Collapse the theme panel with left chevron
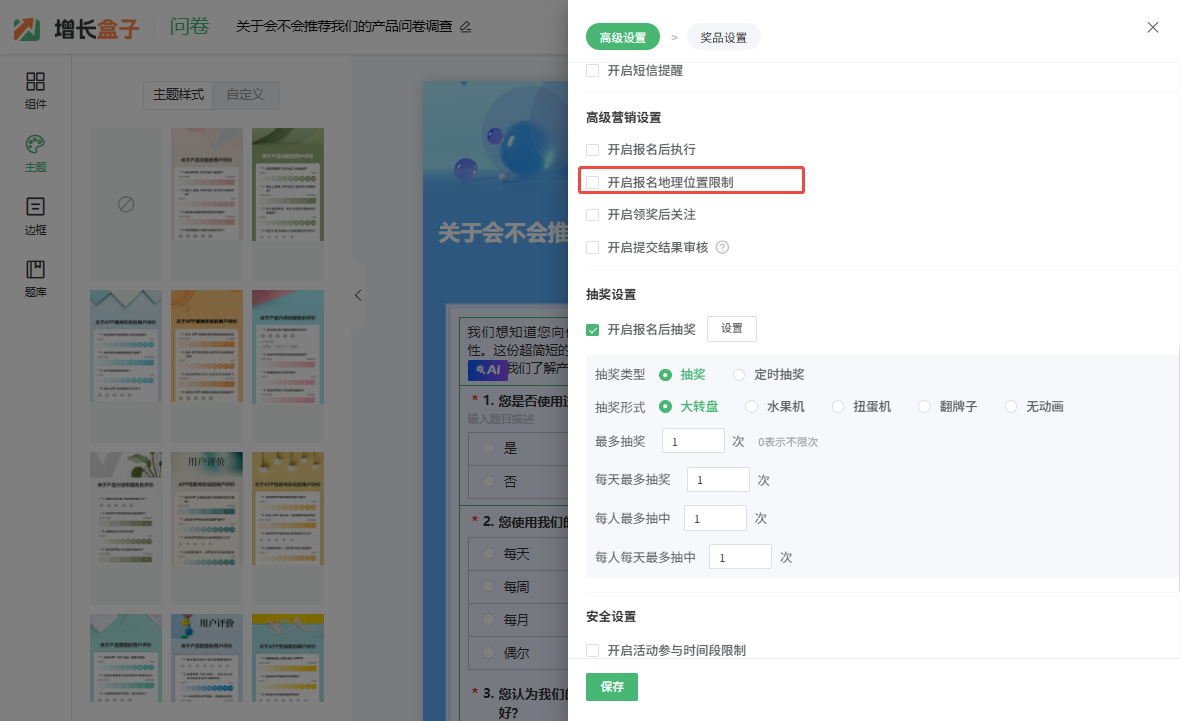Viewport: 1180px width, 721px height. [358, 295]
